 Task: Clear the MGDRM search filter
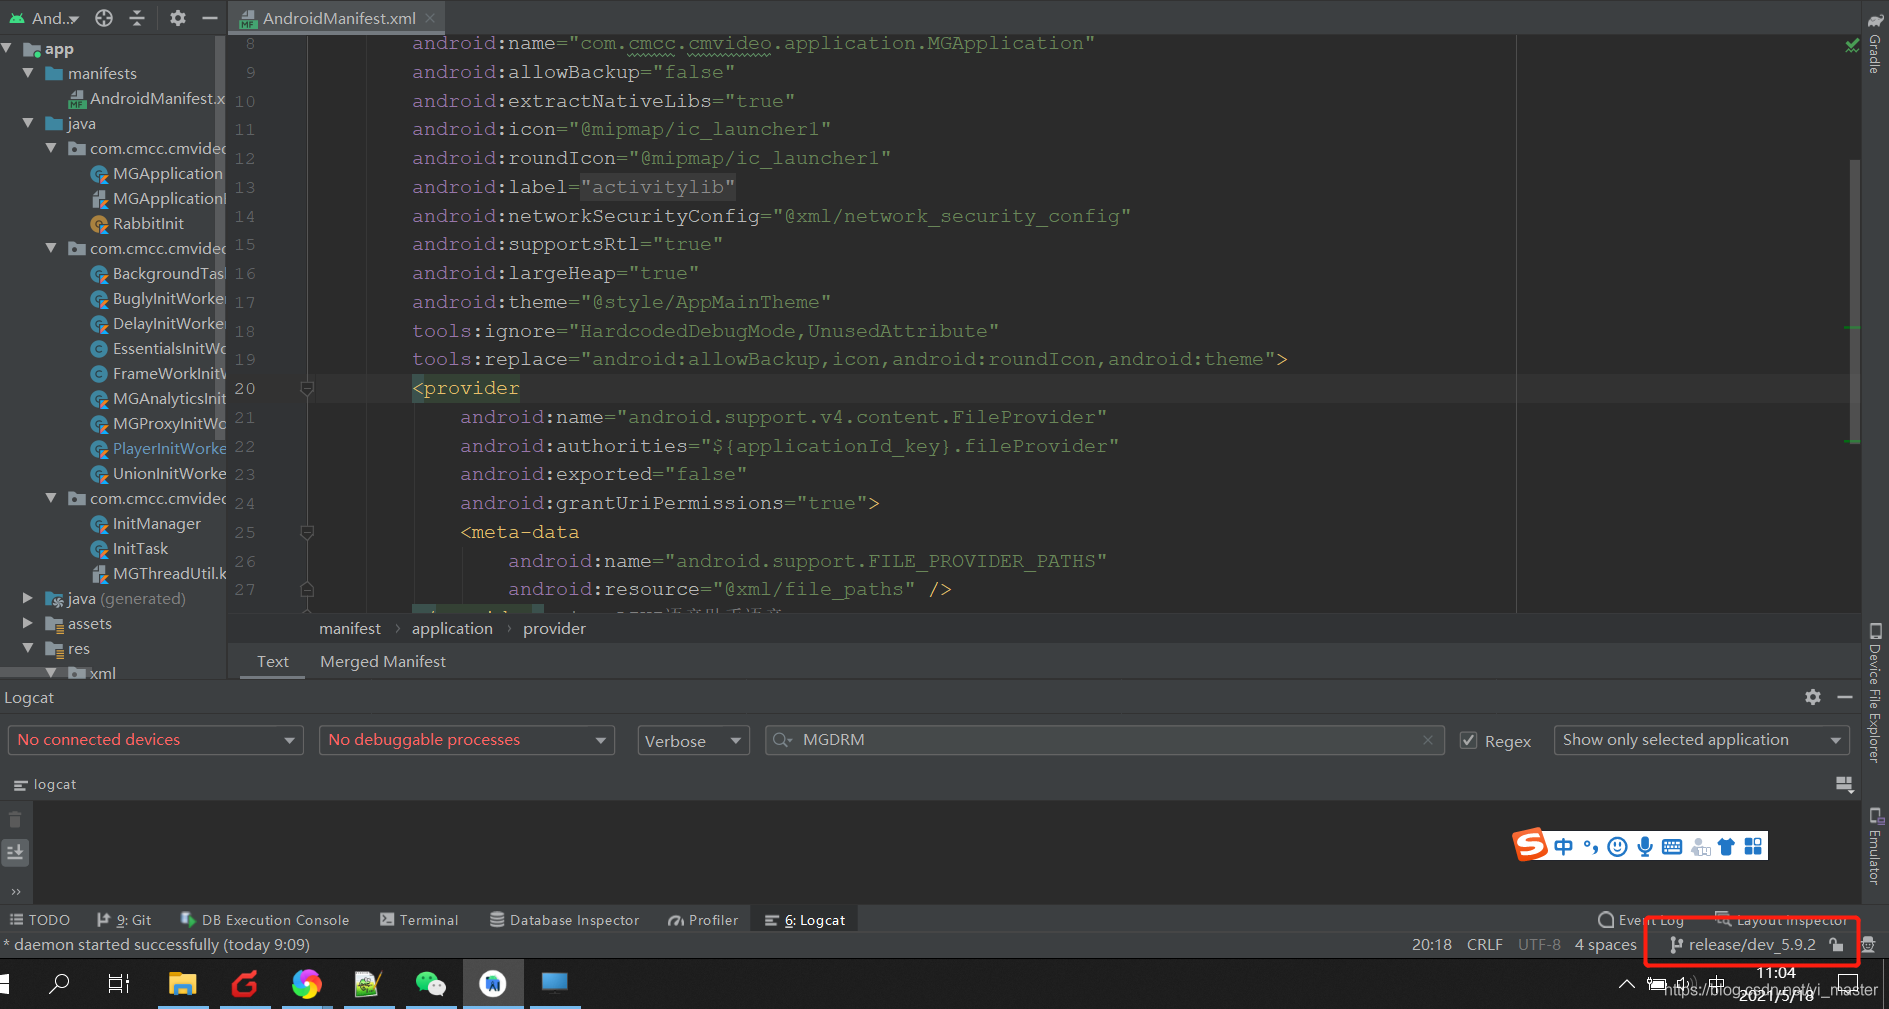pyautogui.click(x=1428, y=740)
